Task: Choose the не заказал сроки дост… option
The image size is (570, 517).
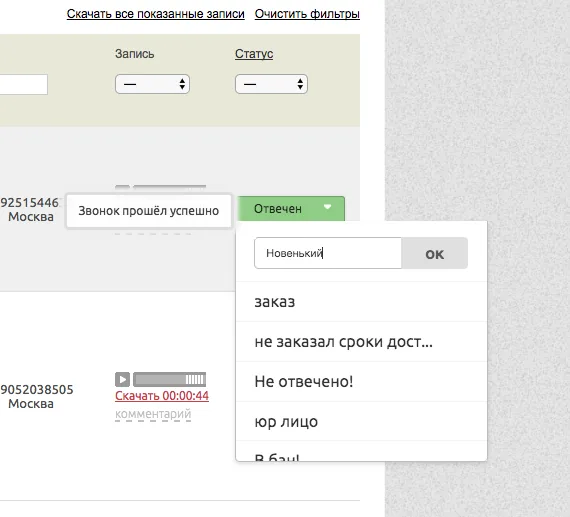Action: 361,342
